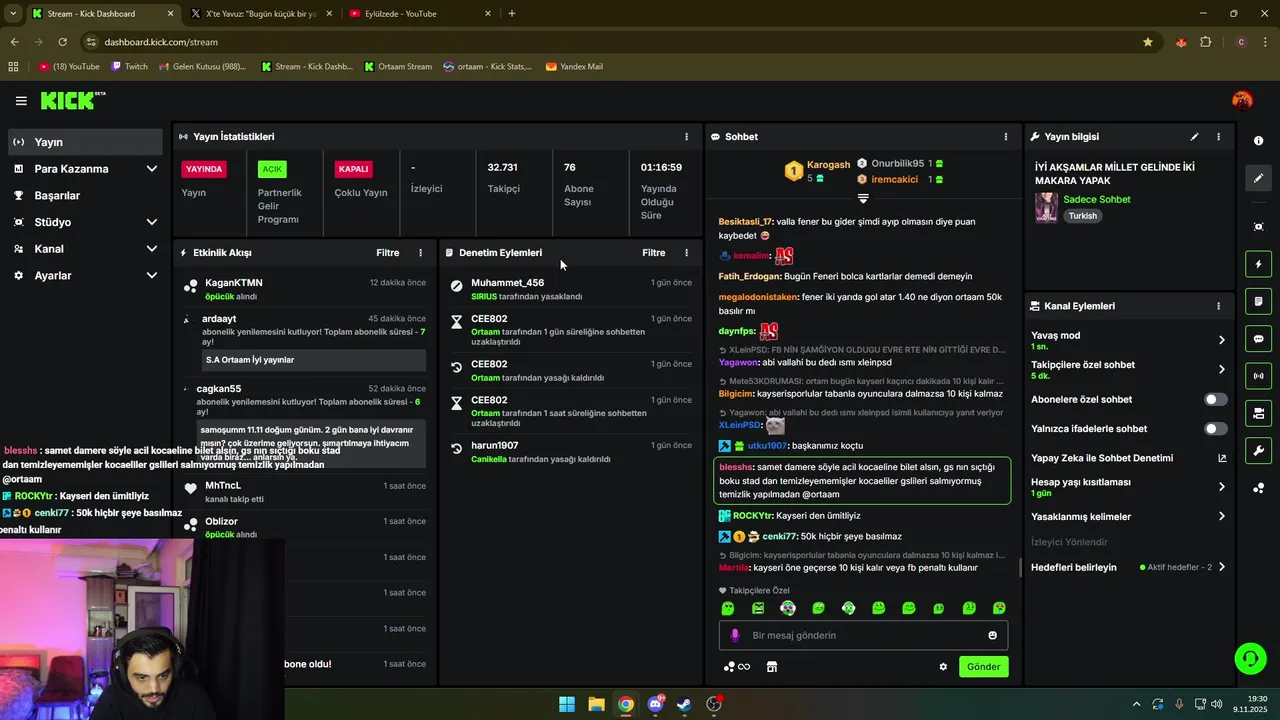The image size is (1280, 720).
Task: Open Steam from the Windows taskbar
Action: pyautogui.click(x=684, y=704)
